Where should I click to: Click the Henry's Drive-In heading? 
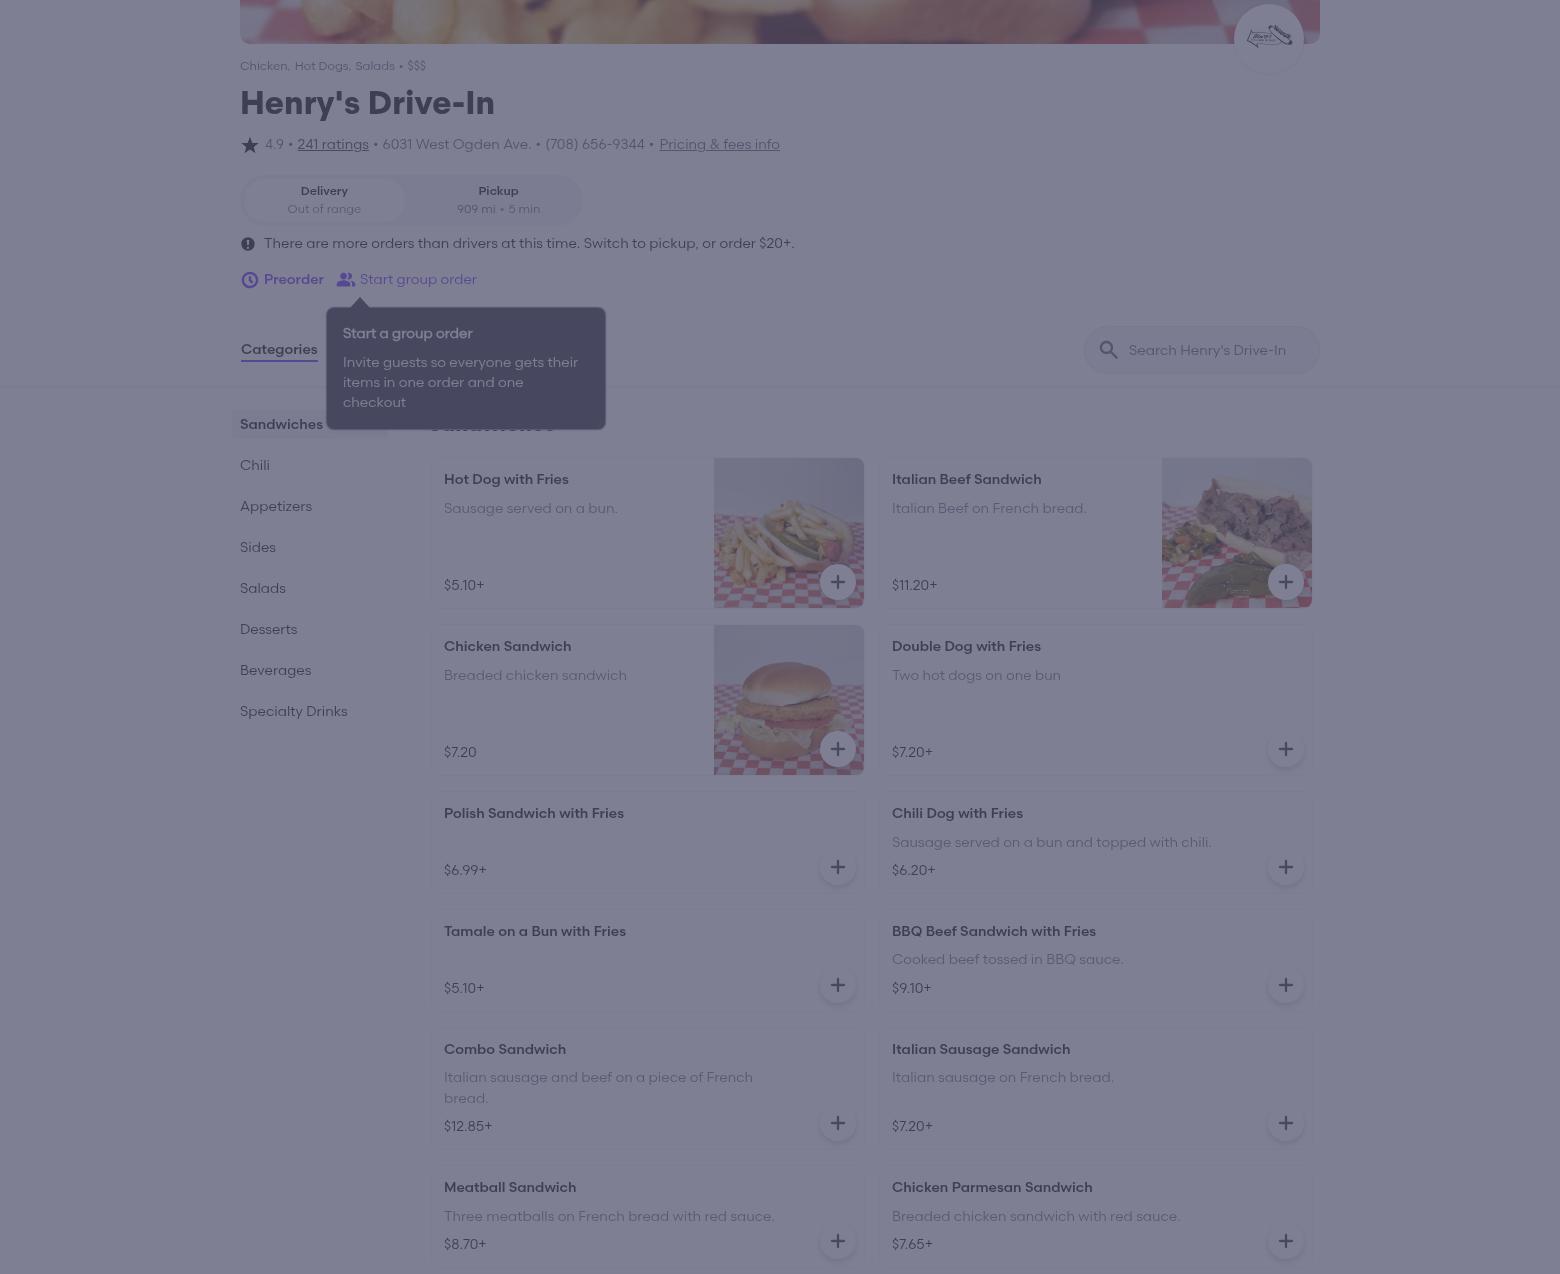point(367,103)
